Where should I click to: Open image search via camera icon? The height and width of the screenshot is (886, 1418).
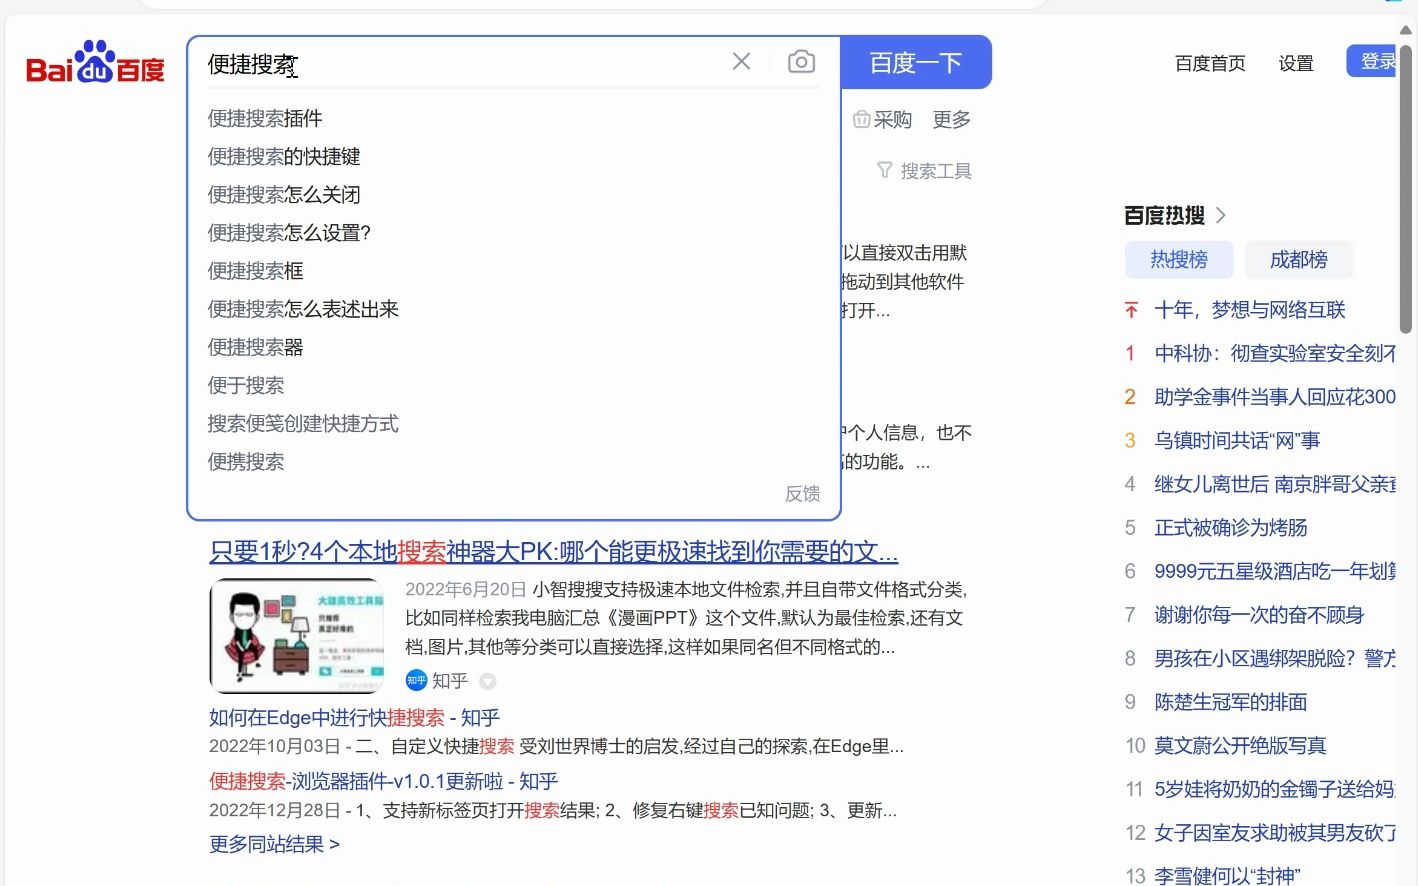pyautogui.click(x=801, y=62)
